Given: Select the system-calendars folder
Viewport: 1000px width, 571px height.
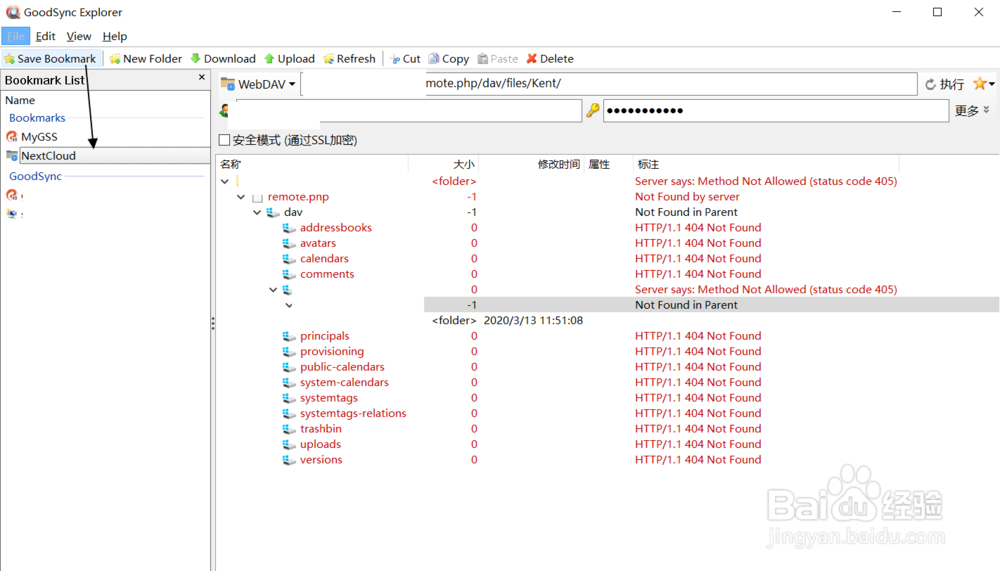Looking at the screenshot, I should [x=344, y=382].
